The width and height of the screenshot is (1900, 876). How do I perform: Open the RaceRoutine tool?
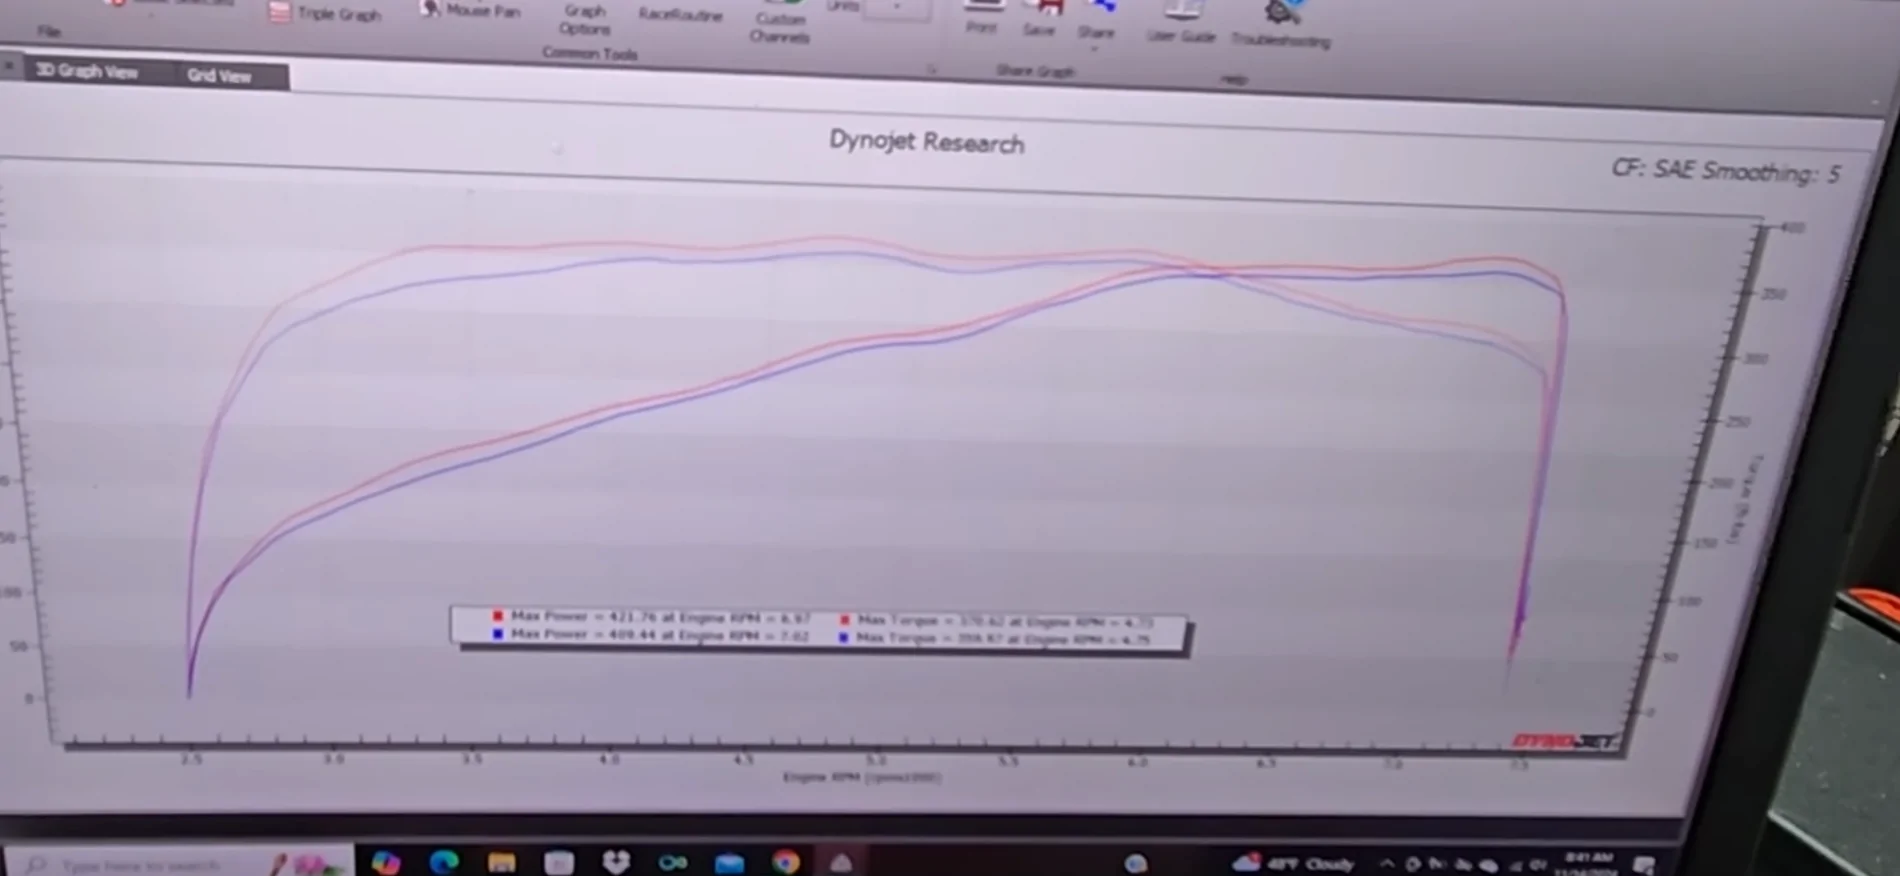[680, 15]
